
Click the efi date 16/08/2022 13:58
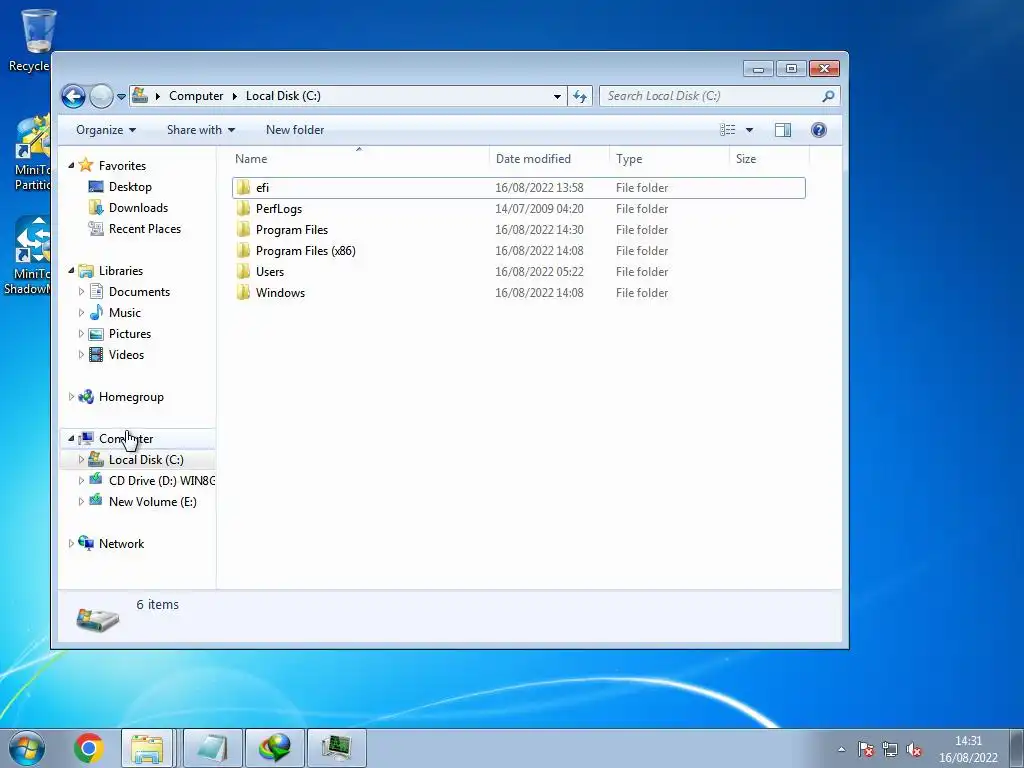click(539, 188)
